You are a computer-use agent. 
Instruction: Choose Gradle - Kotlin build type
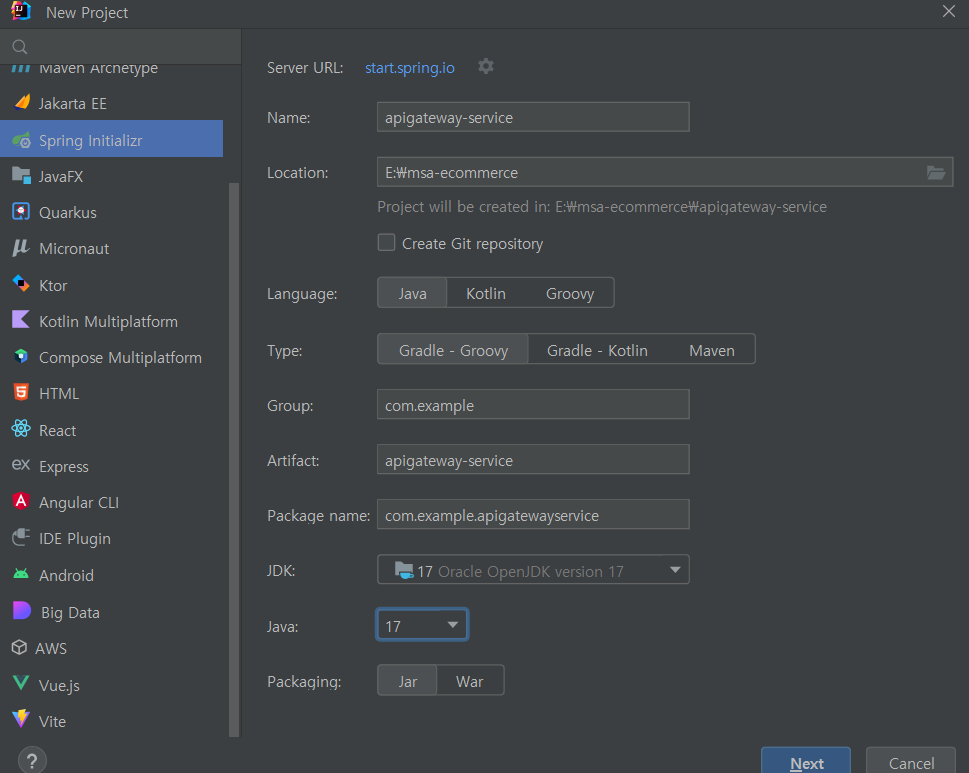pos(597,350)
